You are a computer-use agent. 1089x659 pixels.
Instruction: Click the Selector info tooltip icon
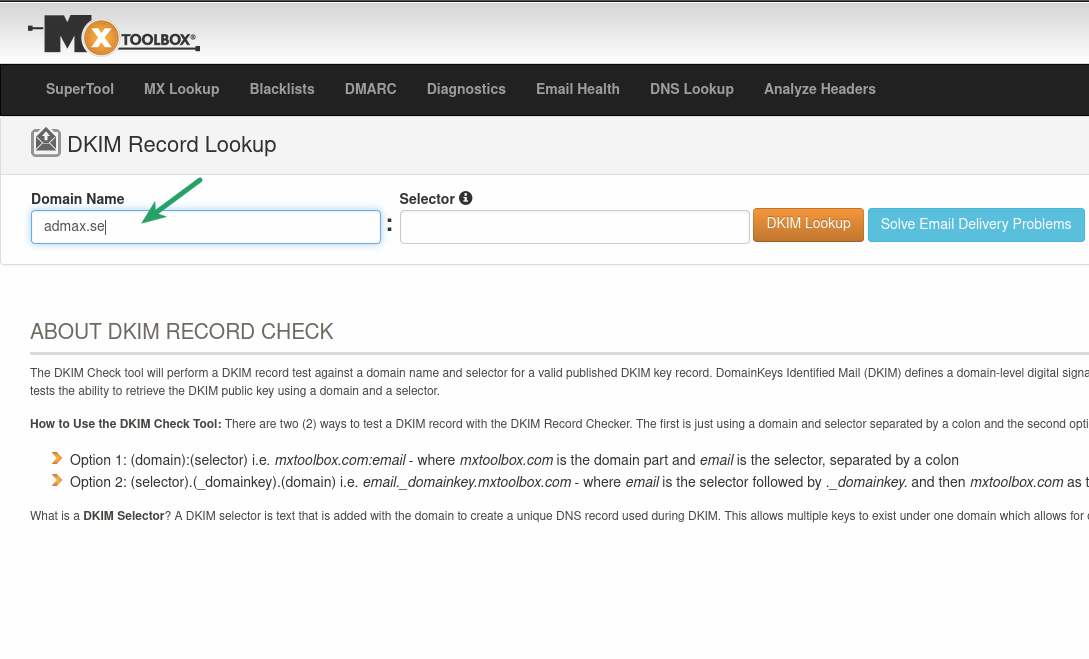pyautogui.click(x=465, y=198)
